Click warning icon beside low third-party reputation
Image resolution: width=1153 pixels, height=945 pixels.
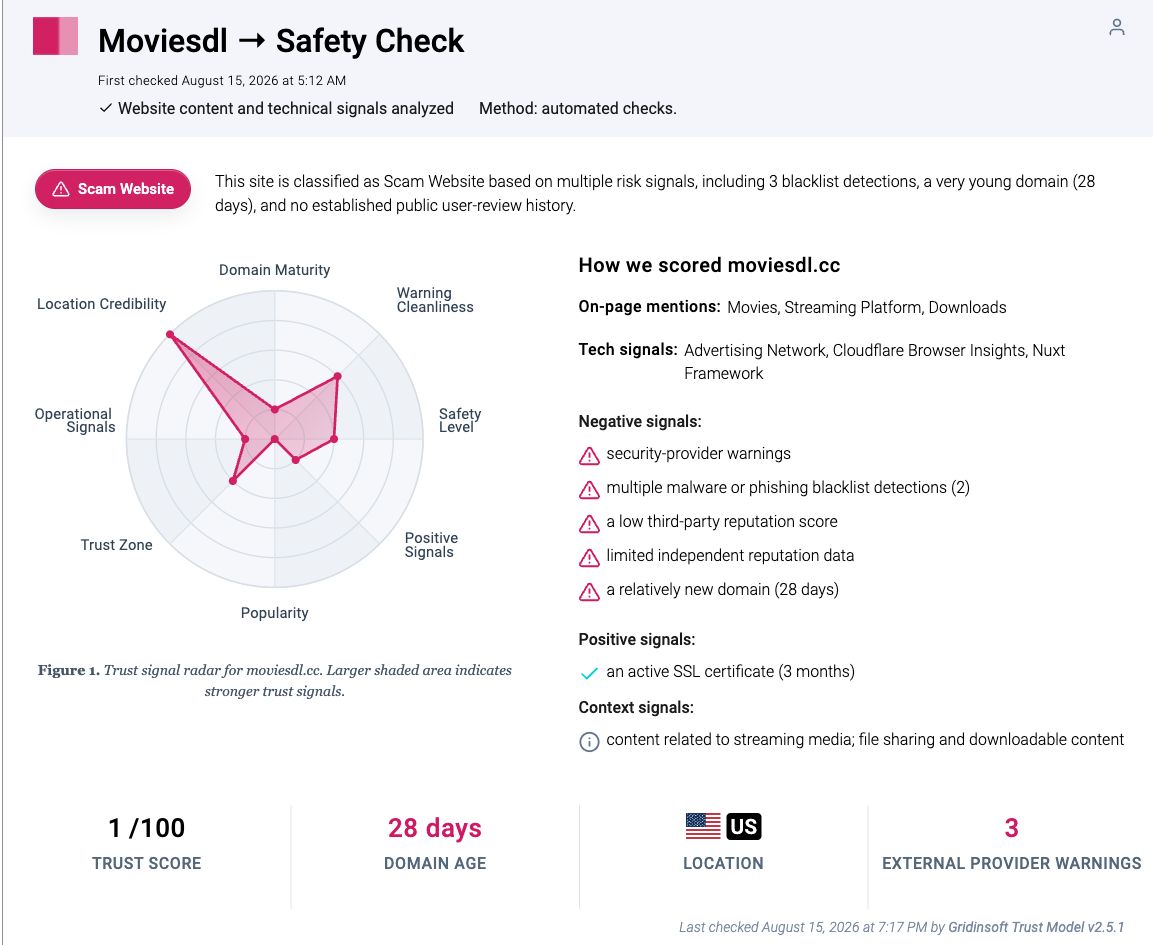coord(589,524)
